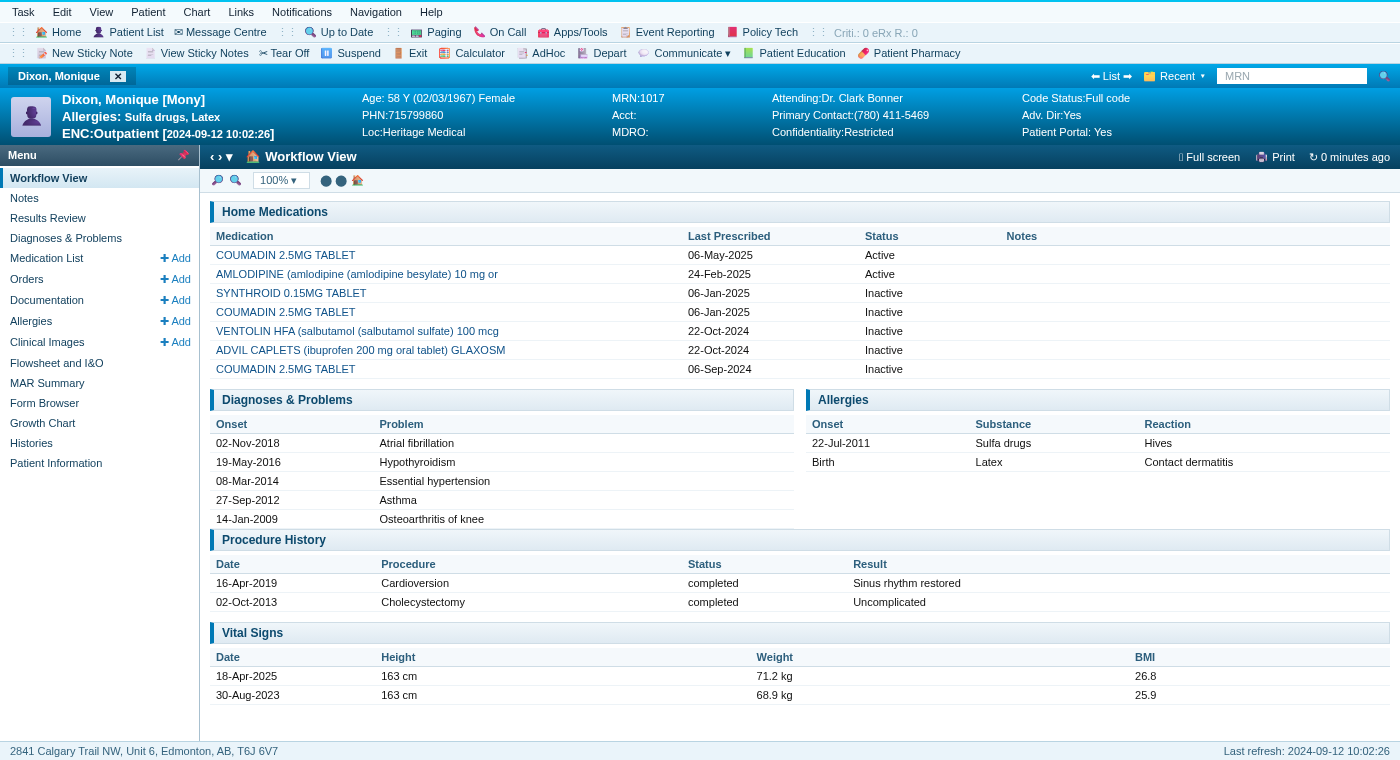The height and width of the screenshot is (760, 1400).
Task: Go back with the left chevron
Action: click(212, 157)
